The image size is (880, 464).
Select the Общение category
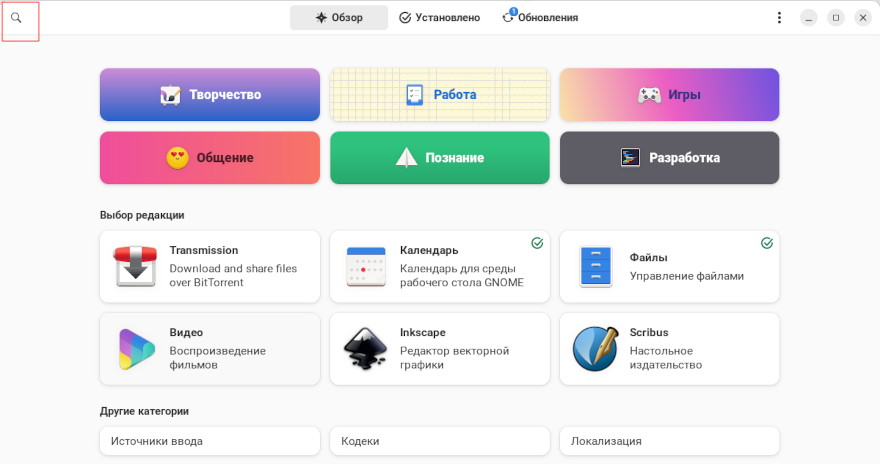210,158
